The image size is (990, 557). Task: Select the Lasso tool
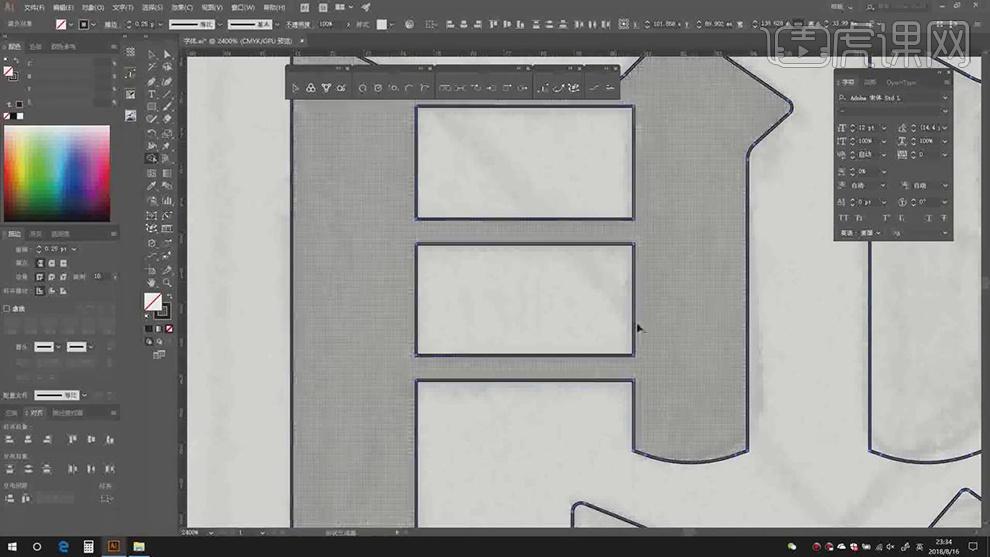click(x=167, y=68)
